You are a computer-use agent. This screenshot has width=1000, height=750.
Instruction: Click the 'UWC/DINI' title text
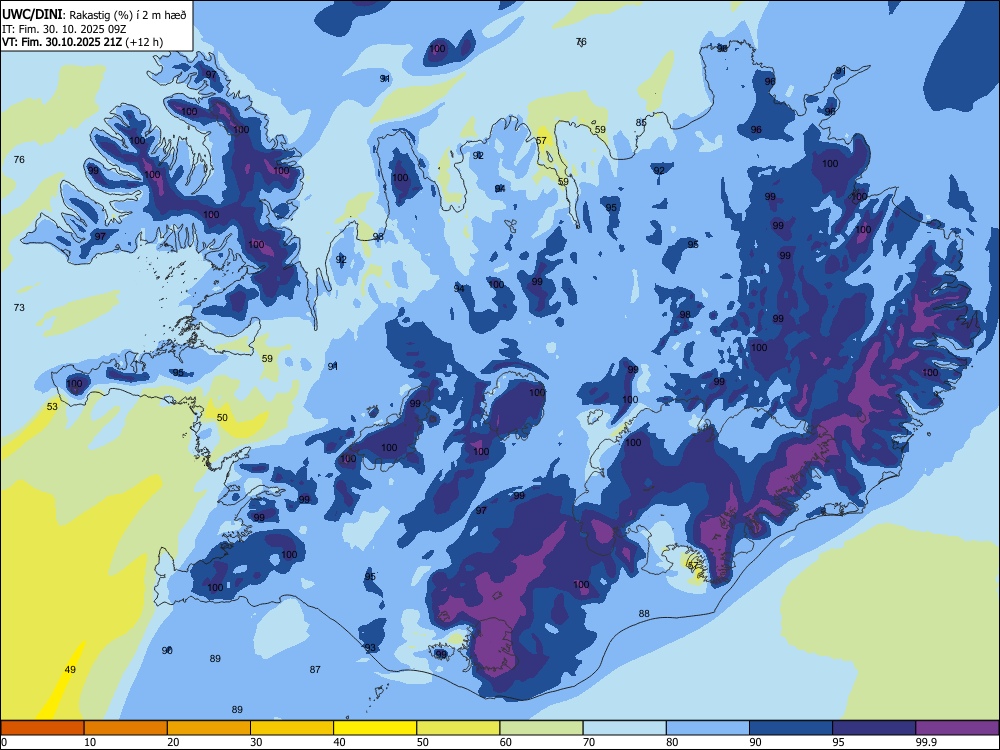coord(32,14)
